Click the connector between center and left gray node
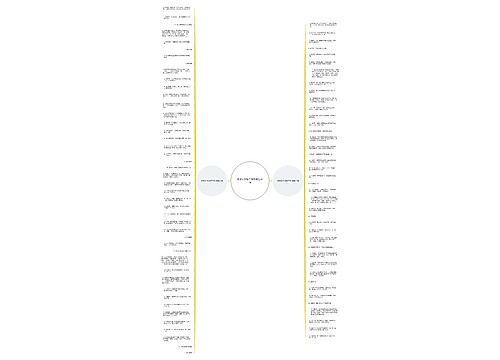Image resolution: width=500 pixels, height=360 pixels. [229, 181]
